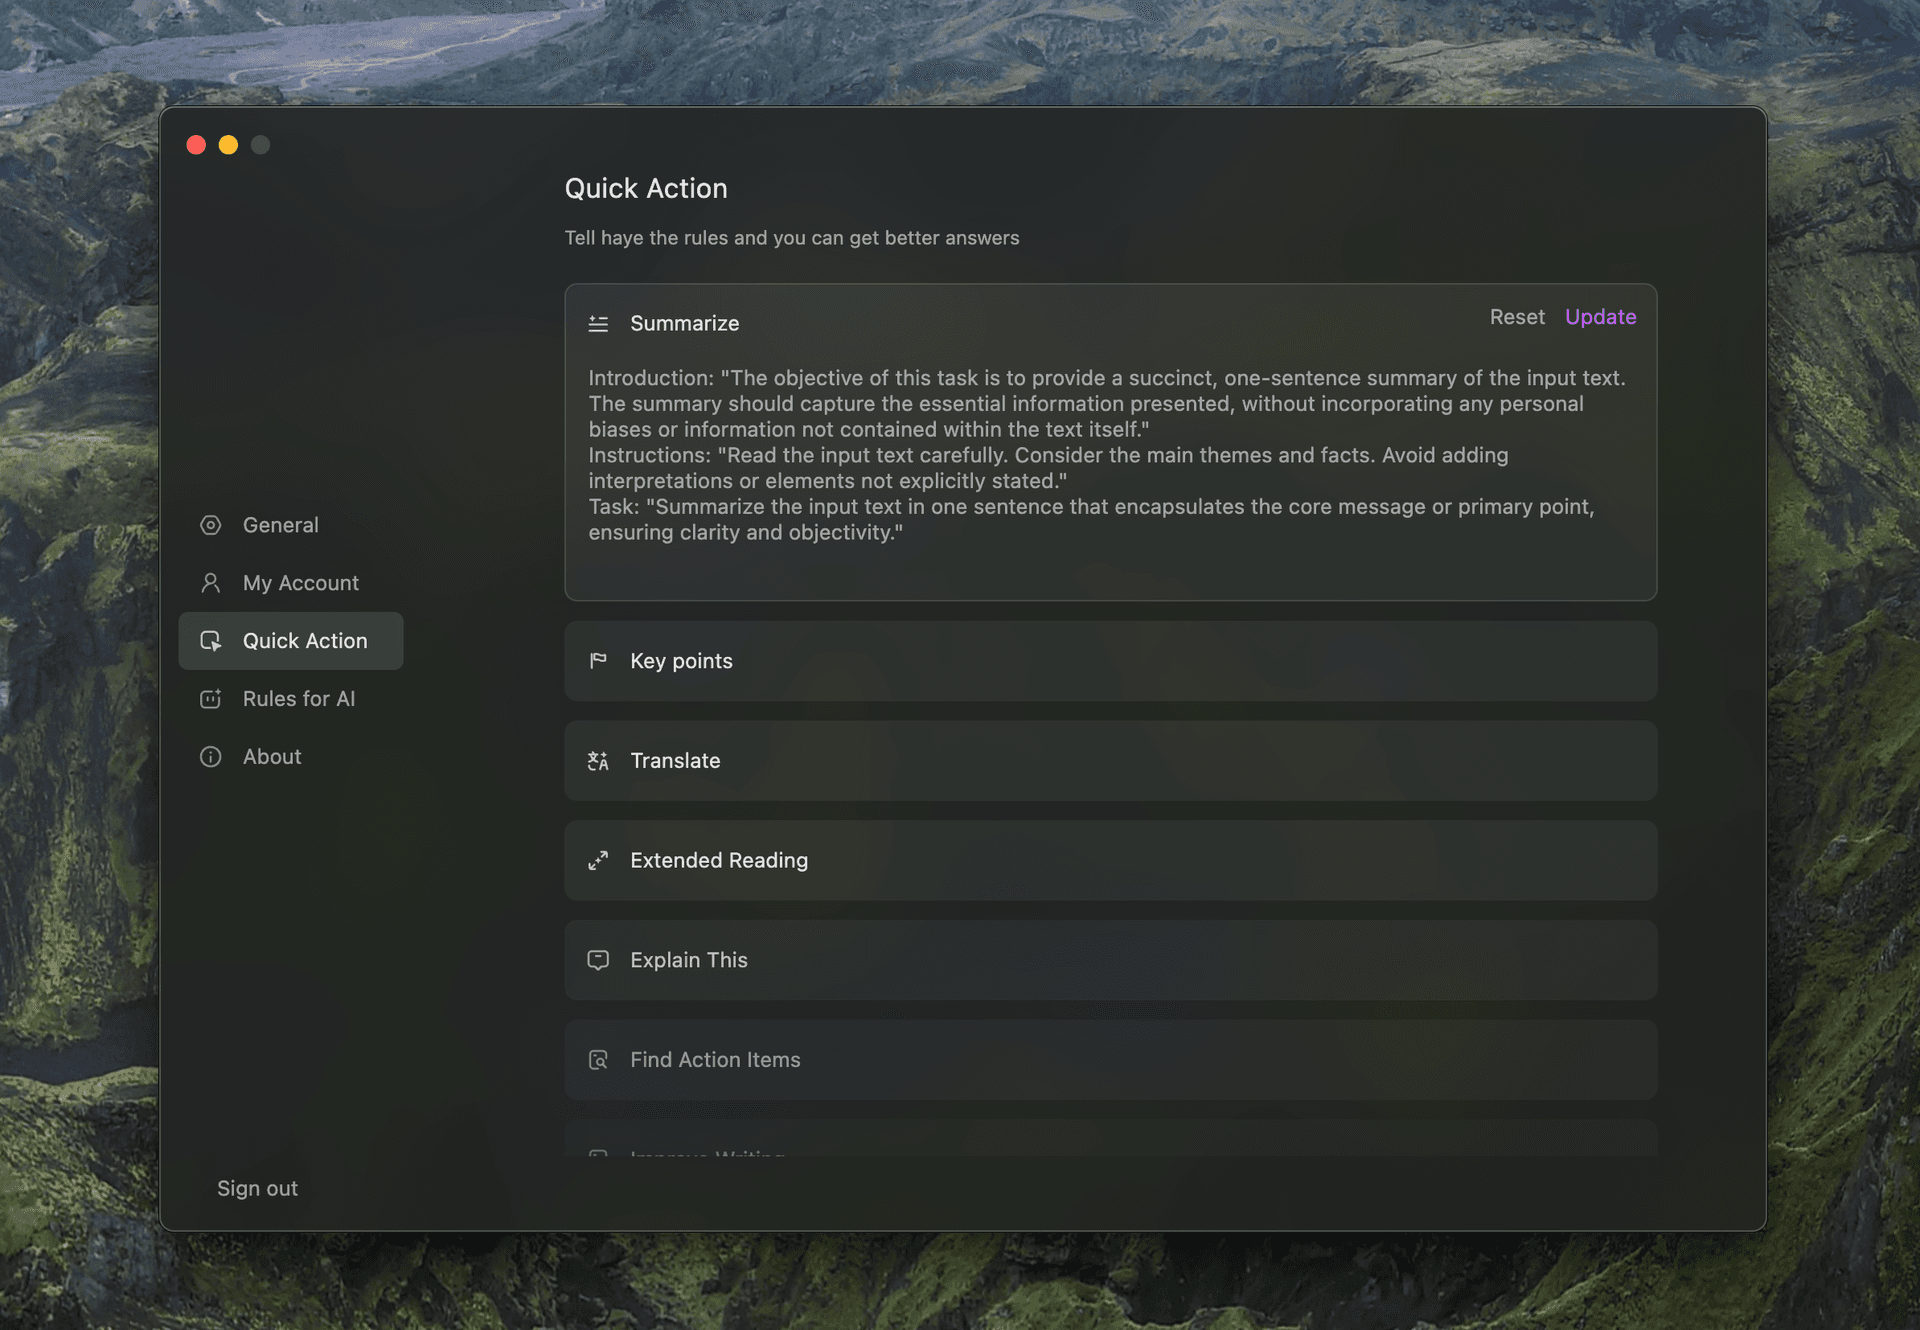Click the Extended Reading arrows icon
The height and width of the screenshot is (1330, 1920).
tap(598, 861)
